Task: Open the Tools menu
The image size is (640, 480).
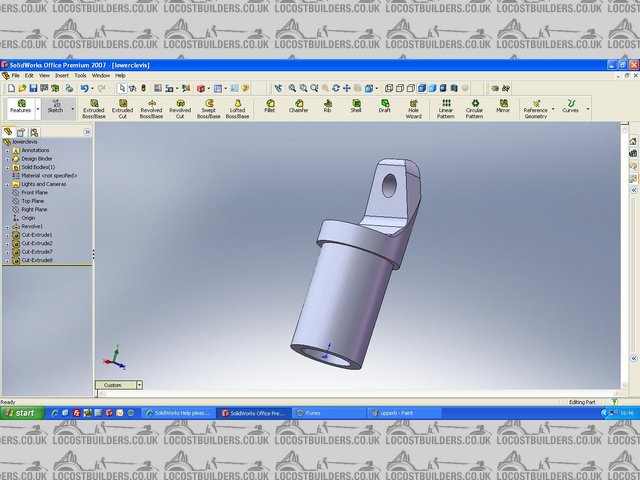Action: pos(80,75)
